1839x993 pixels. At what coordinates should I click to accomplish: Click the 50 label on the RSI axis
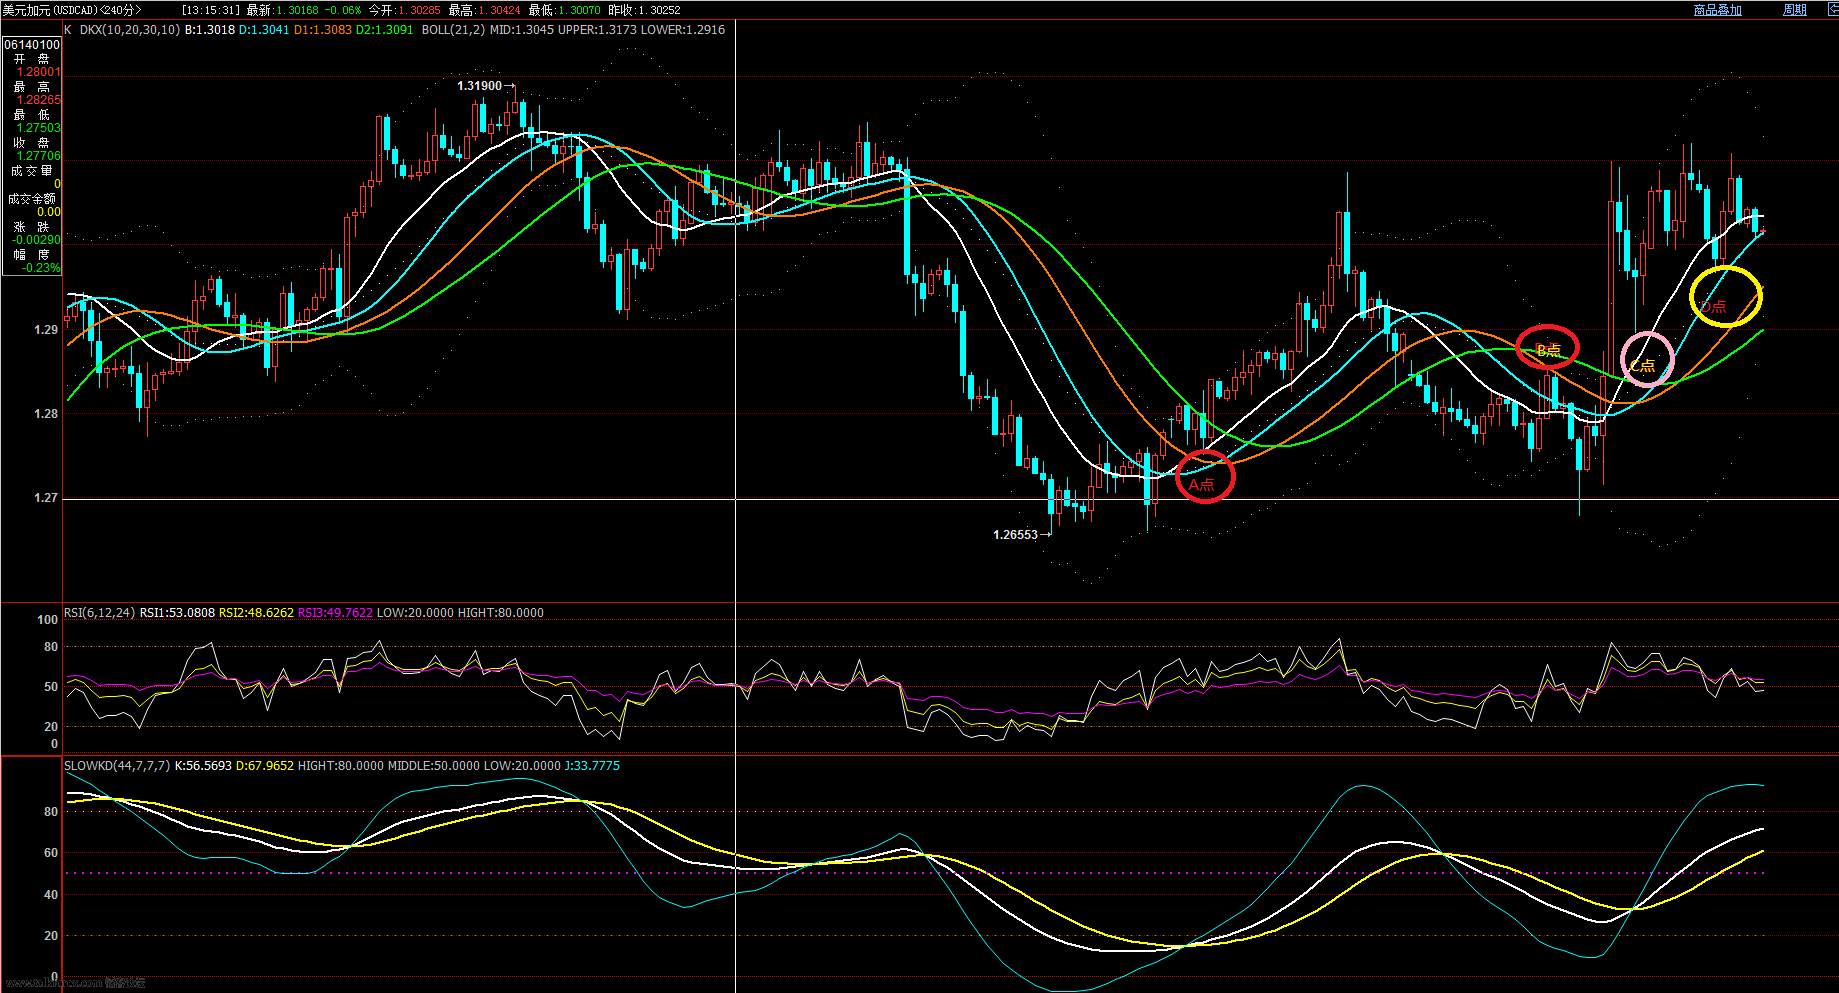pos(51,687)
